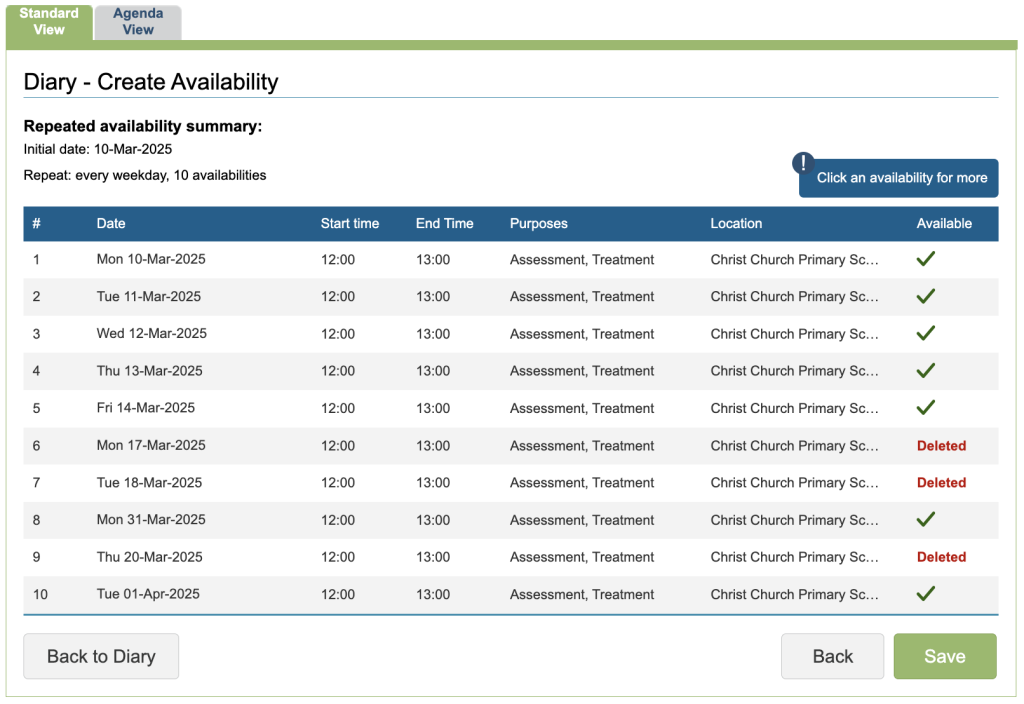Click the Deleted label for Tue 18-Mar-2025
The height and width of the screenshot is (704, 1024).
(x=941, y=483)
